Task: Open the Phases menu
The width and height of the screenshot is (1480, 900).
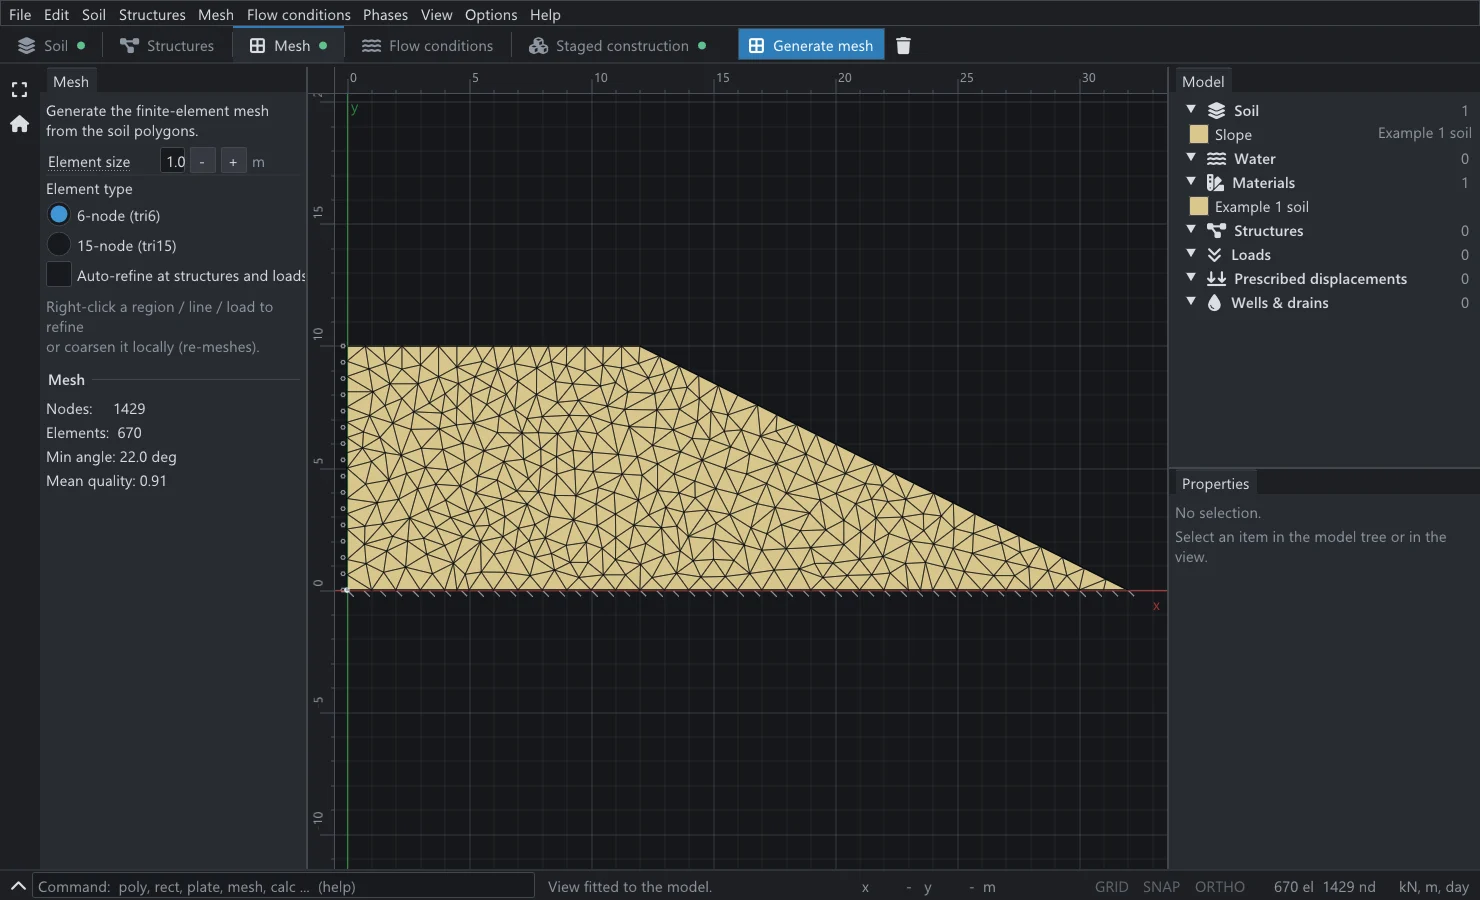Action: click(385, 15)
